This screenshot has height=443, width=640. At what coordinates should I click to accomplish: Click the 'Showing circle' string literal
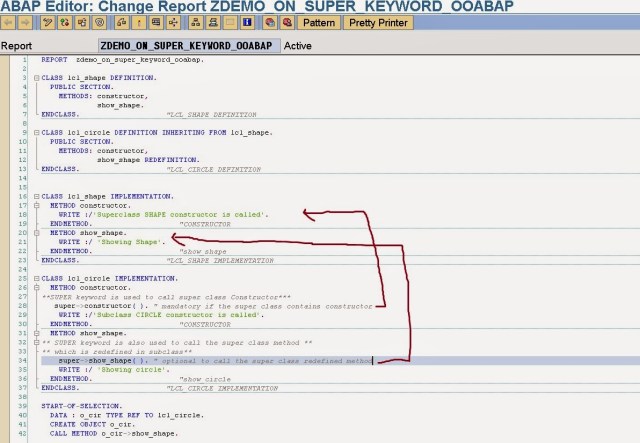tap(131, 370)
